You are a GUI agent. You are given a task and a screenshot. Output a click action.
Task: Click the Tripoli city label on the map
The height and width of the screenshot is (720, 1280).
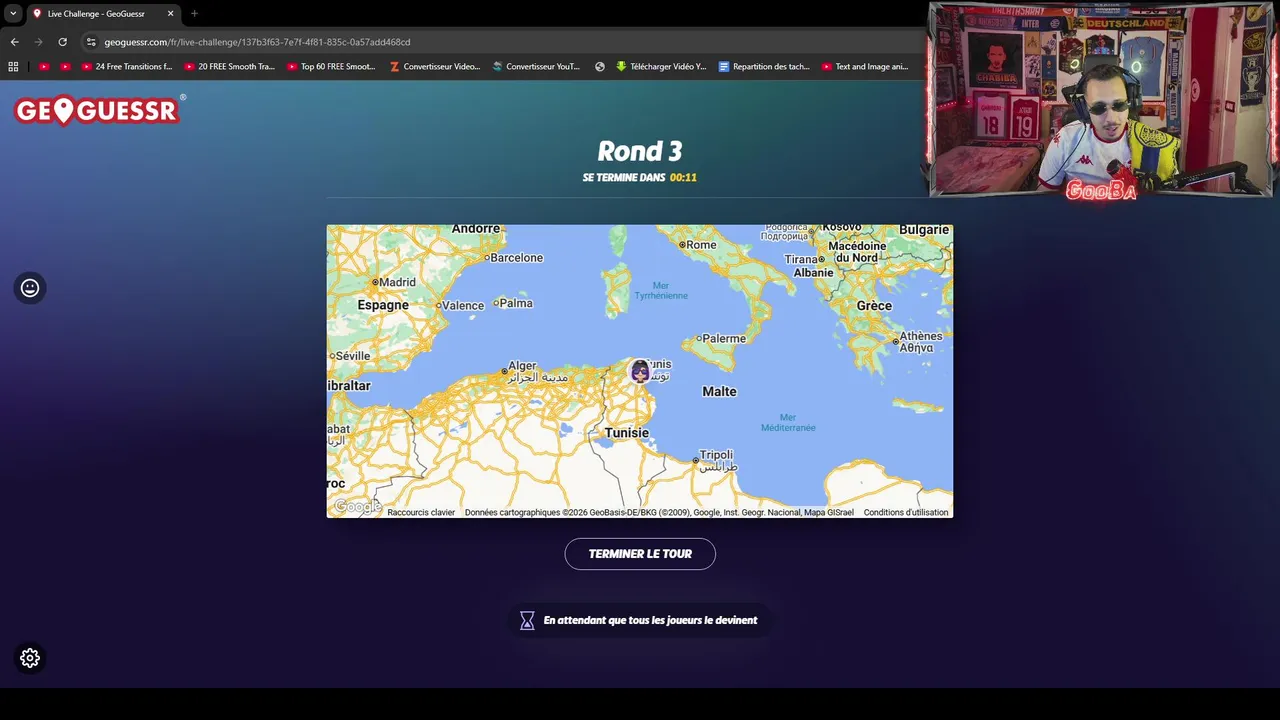[x=716, y=455]
